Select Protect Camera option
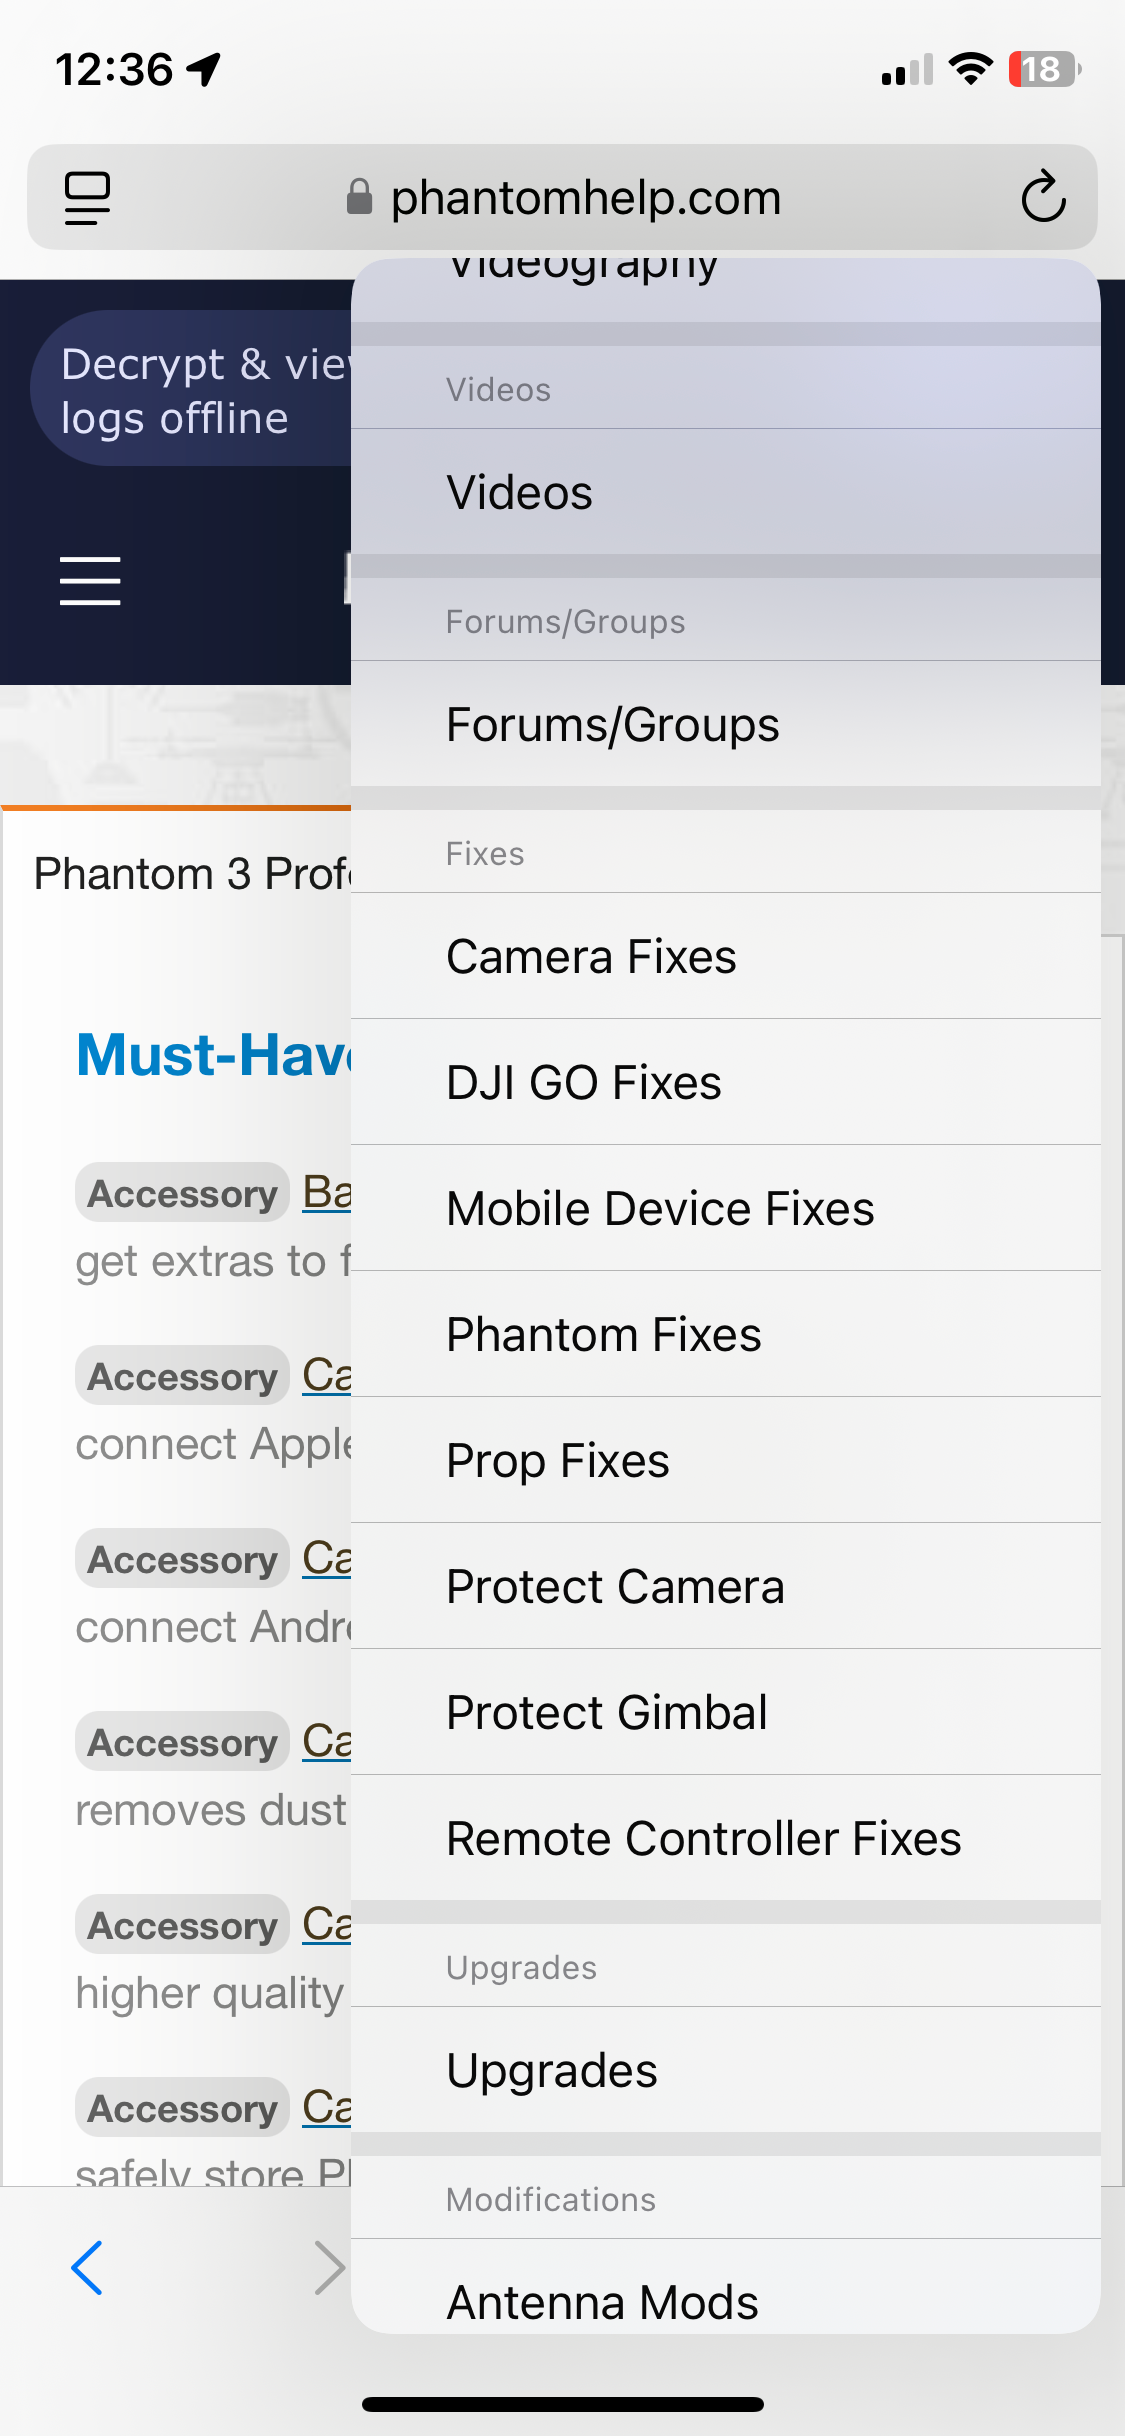 tap(726, 1586)
